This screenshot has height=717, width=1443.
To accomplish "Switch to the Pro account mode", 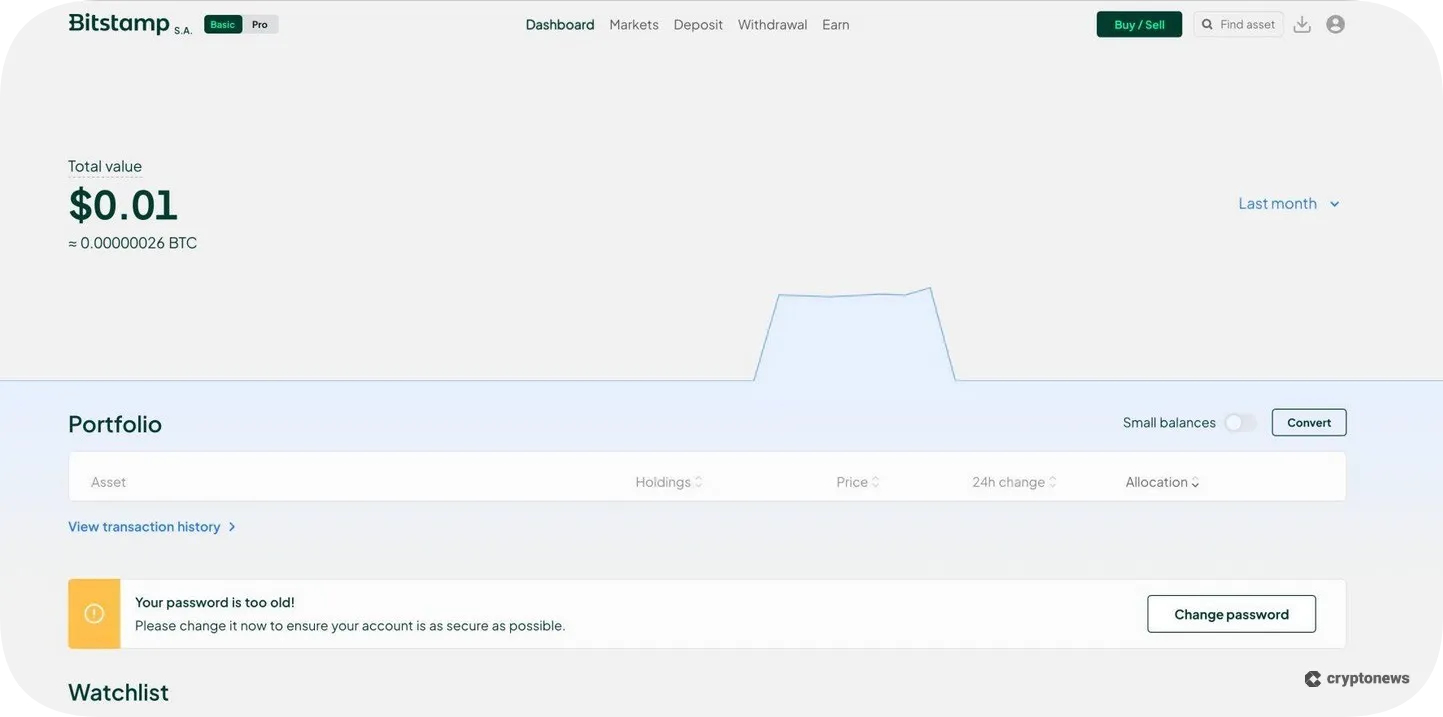I will [258, 23].
